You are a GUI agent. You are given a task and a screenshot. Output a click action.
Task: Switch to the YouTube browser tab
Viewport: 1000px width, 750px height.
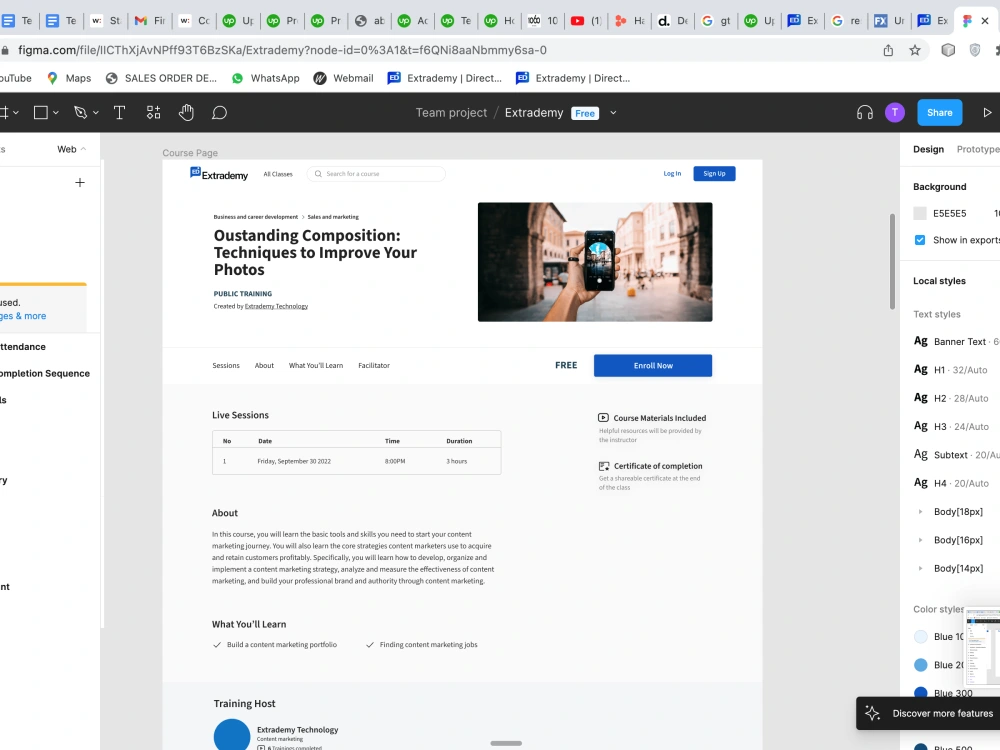coord(586,21)
